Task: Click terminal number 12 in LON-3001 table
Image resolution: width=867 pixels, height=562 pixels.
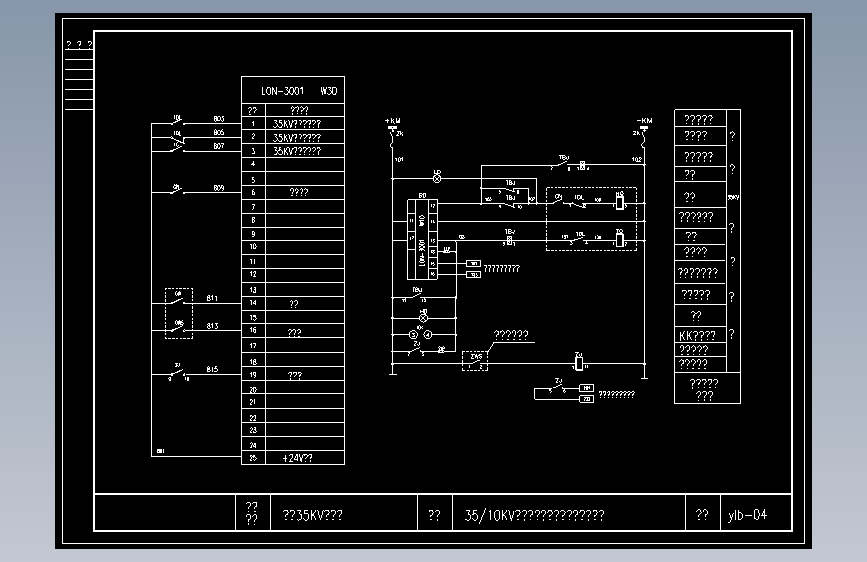Action: pos(253,274)
